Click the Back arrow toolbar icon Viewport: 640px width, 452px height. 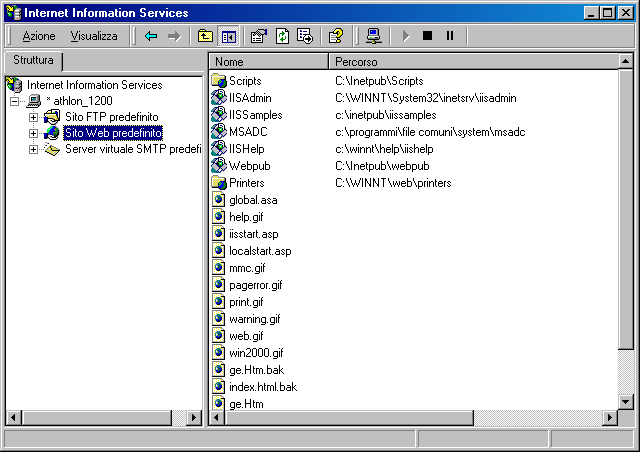coord(151,36)
